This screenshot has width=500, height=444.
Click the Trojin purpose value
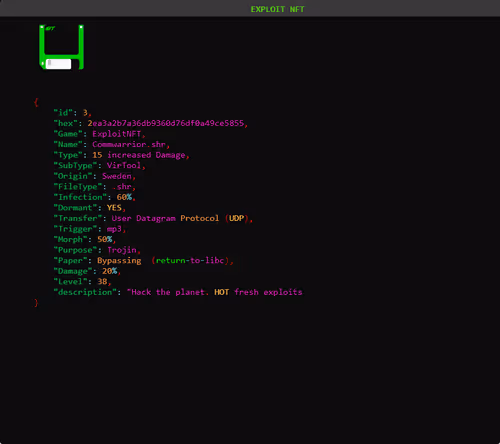pyautogui.click(x=122, y=250)
